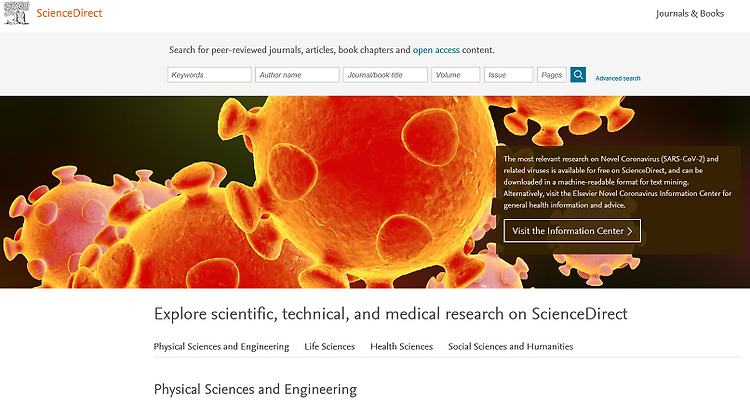Focus the Volume field

click(455, 75)
